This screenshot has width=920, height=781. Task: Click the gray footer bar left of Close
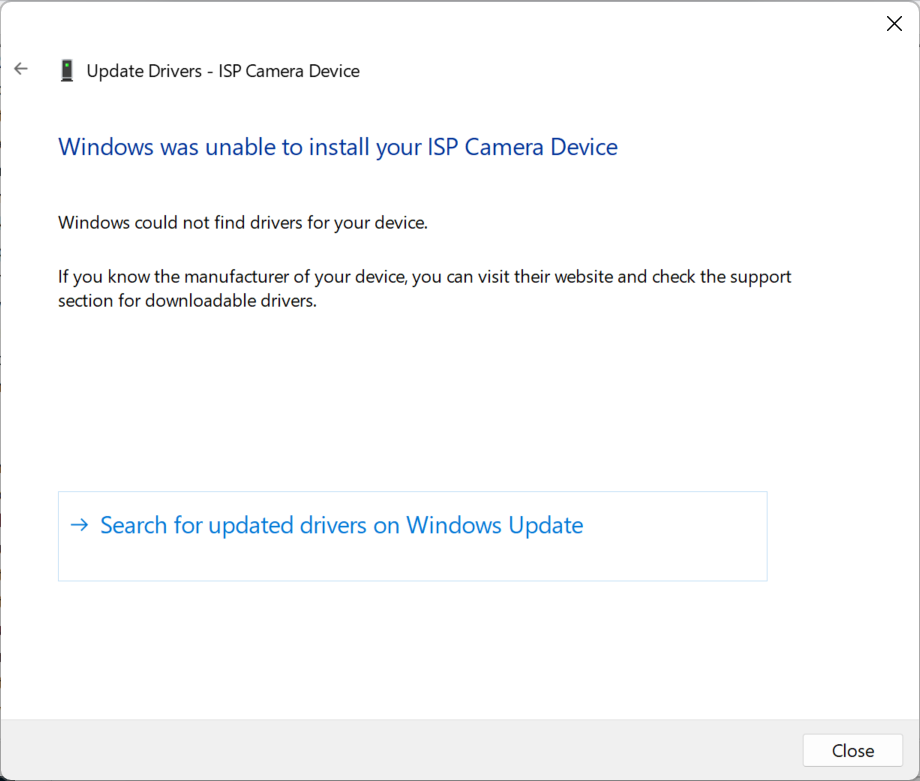point(400,749)
